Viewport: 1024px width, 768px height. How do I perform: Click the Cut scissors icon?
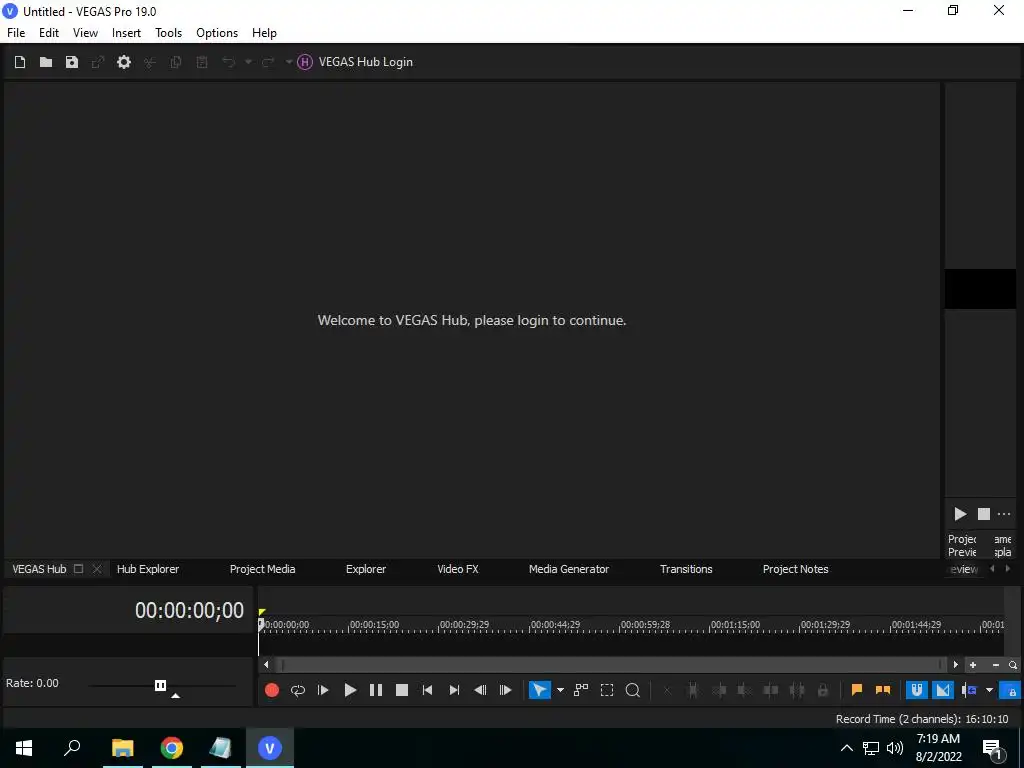click(x=150, y=62)
